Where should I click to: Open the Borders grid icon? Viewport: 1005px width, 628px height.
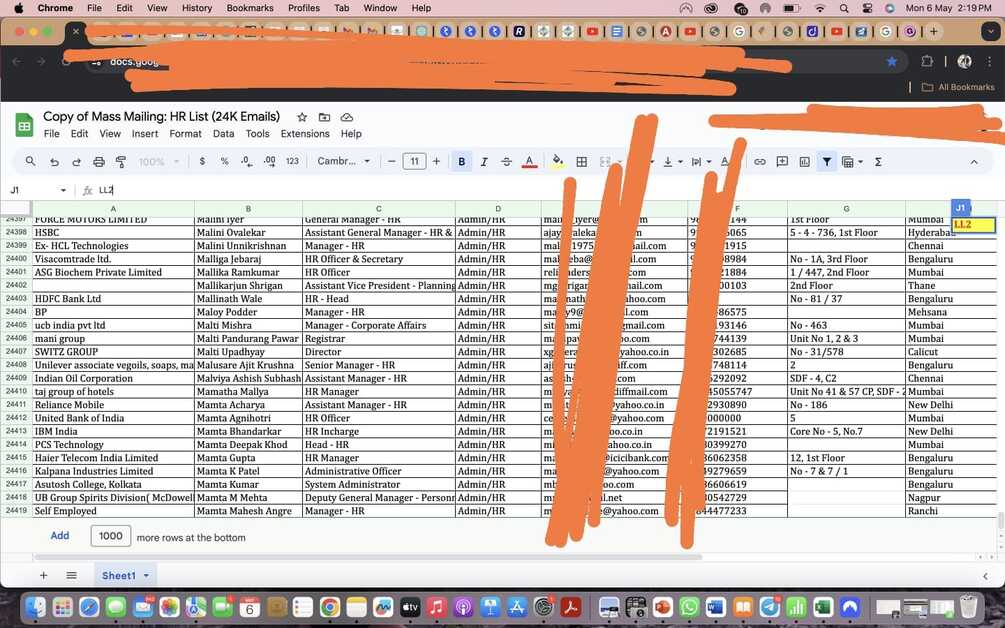coord(581,162)
